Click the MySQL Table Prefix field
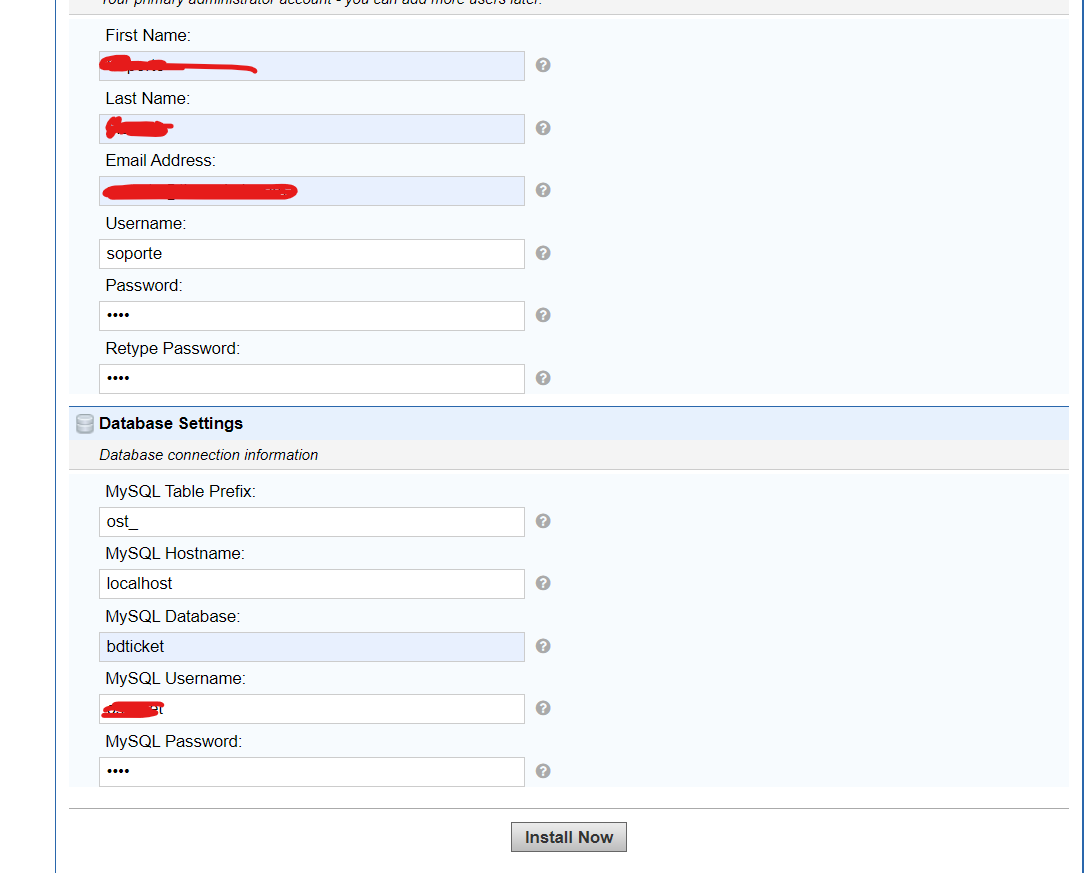Image resolution: width=1087 pixels, height=873 pixels. click(312, 522)
